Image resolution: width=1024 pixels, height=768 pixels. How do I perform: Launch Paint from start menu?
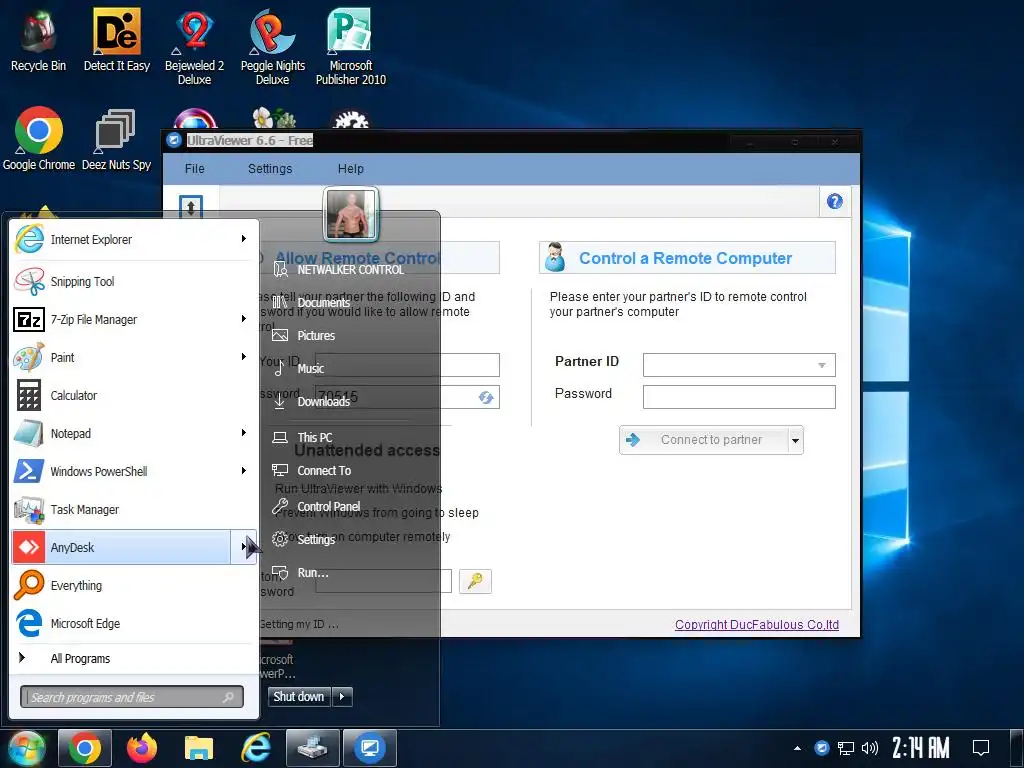pos(121,357)
